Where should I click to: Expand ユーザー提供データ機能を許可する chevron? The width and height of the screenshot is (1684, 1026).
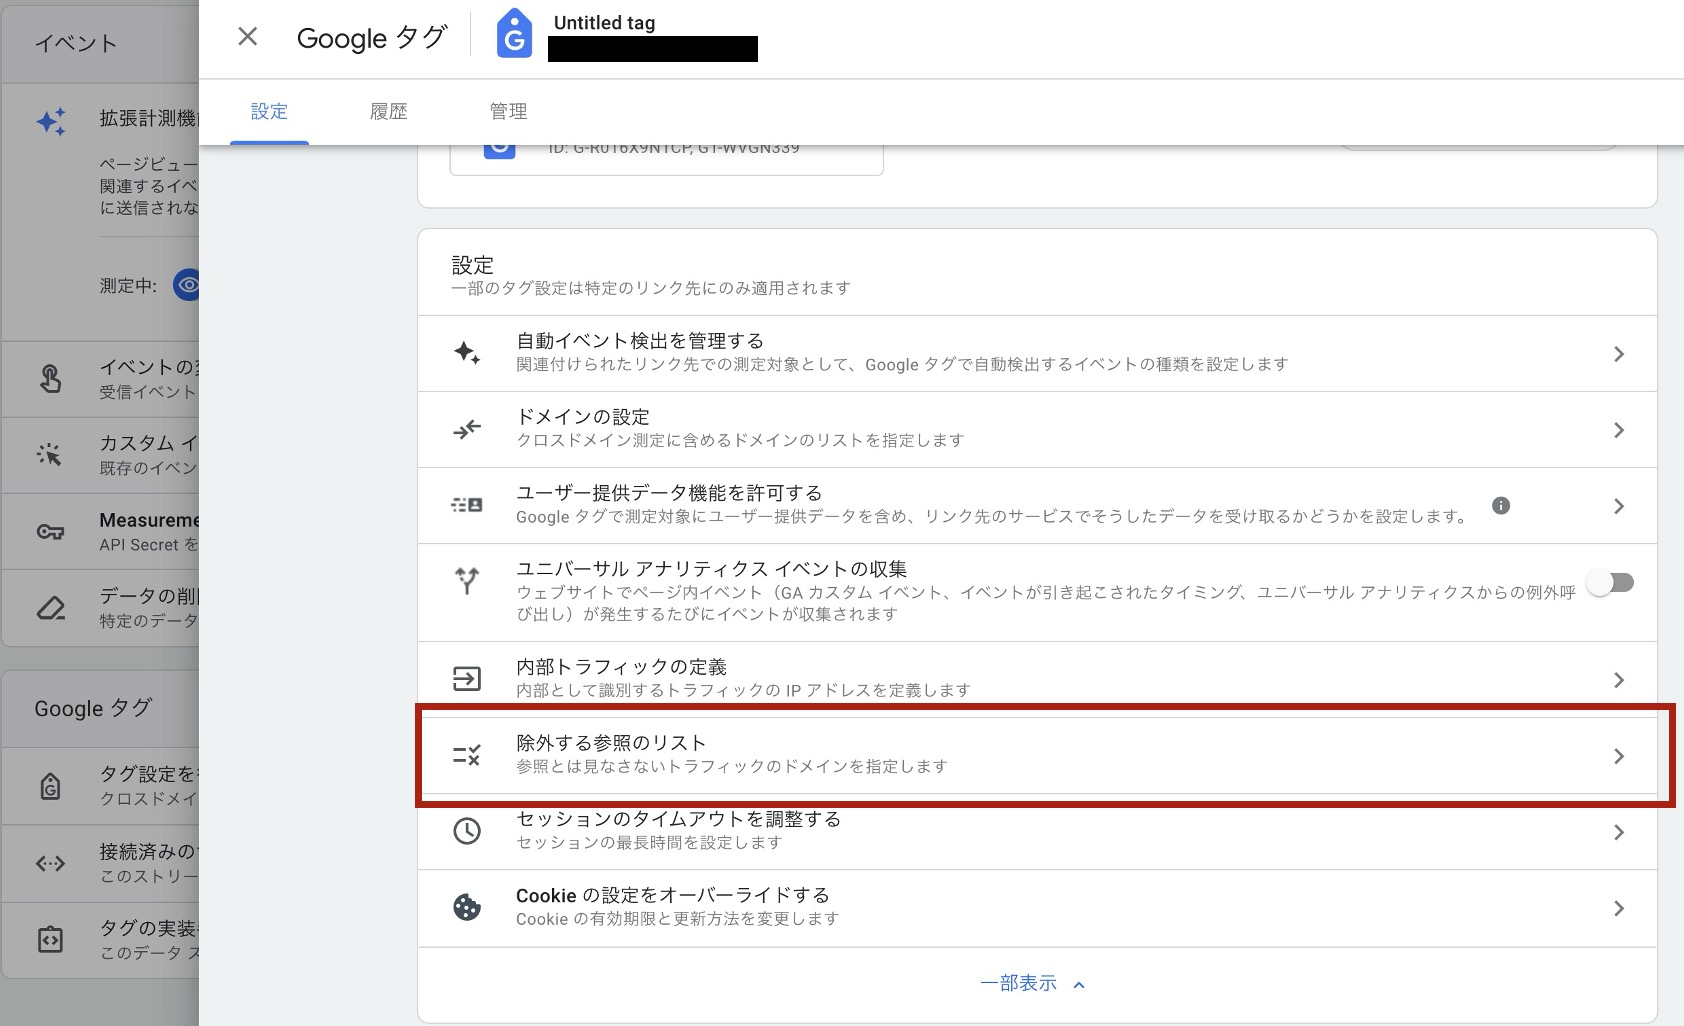[x=1619, y=506]
